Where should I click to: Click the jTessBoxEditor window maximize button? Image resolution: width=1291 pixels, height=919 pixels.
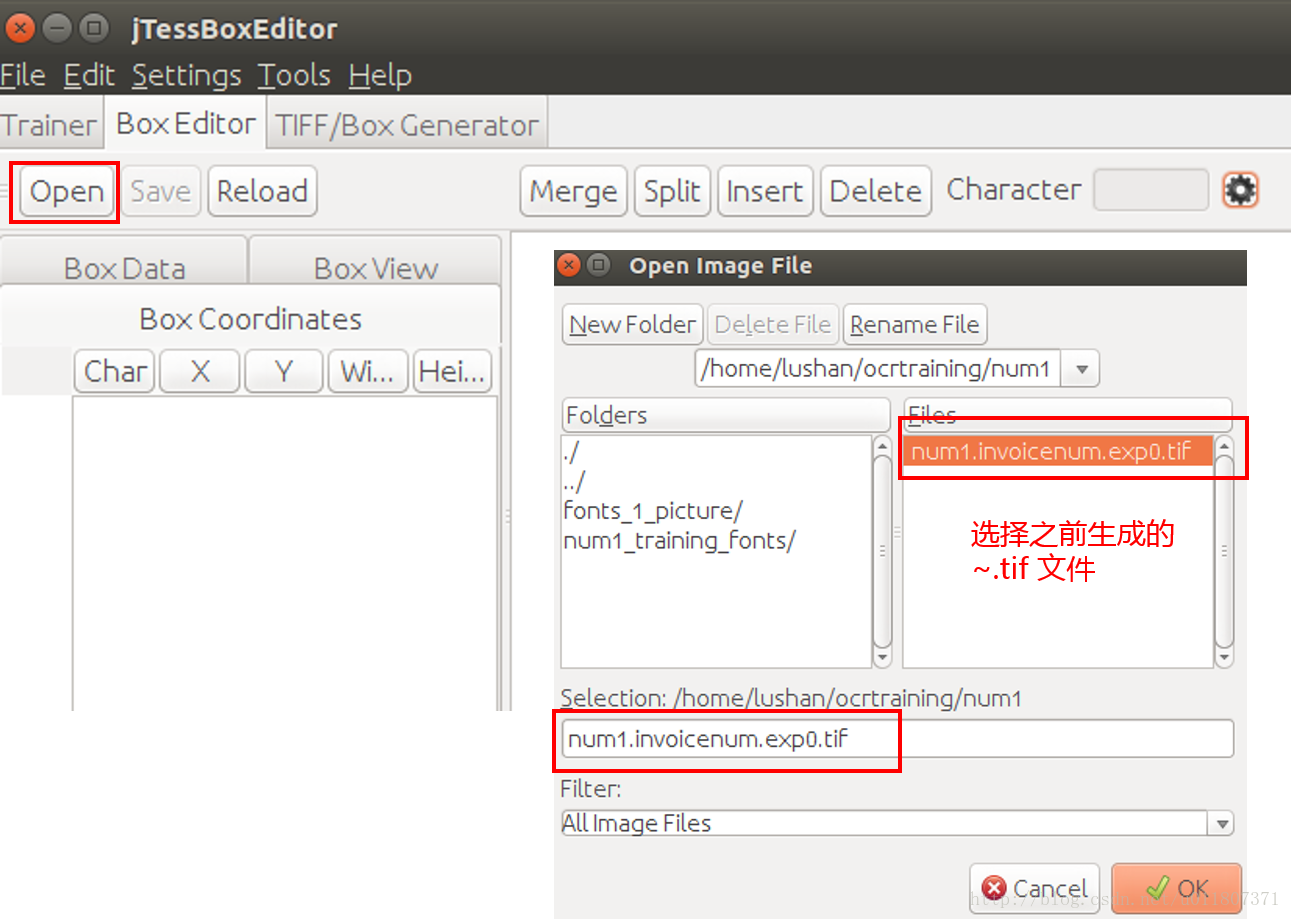click(x=94, y=28)
